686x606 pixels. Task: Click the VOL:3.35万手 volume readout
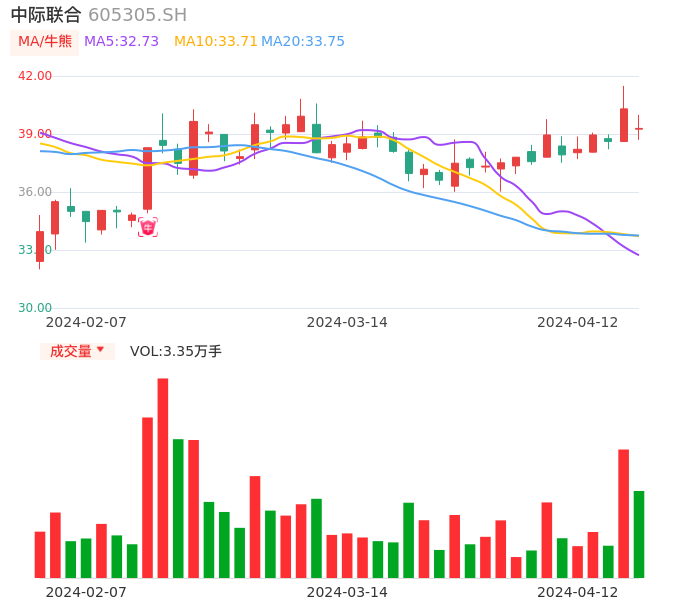[x=175, y=351]
